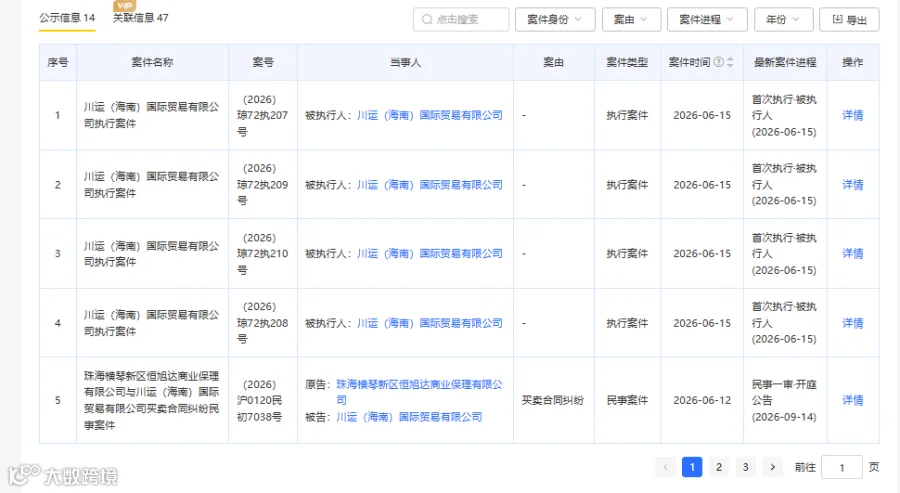The image size is (900, 493).
Task: Open defendant 川运（海南）国际贸易 link in row 5
Action: coord(409,417)
